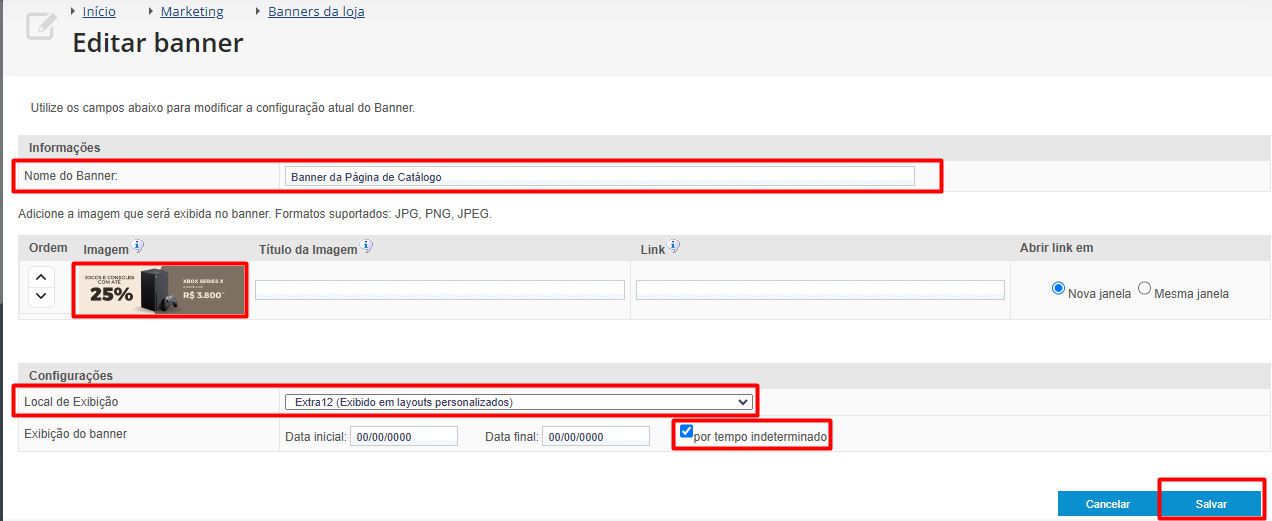Open Local de Exibição dropdown
The image size is (1272, 521).
pyautogui.click(x=517, y=402)
